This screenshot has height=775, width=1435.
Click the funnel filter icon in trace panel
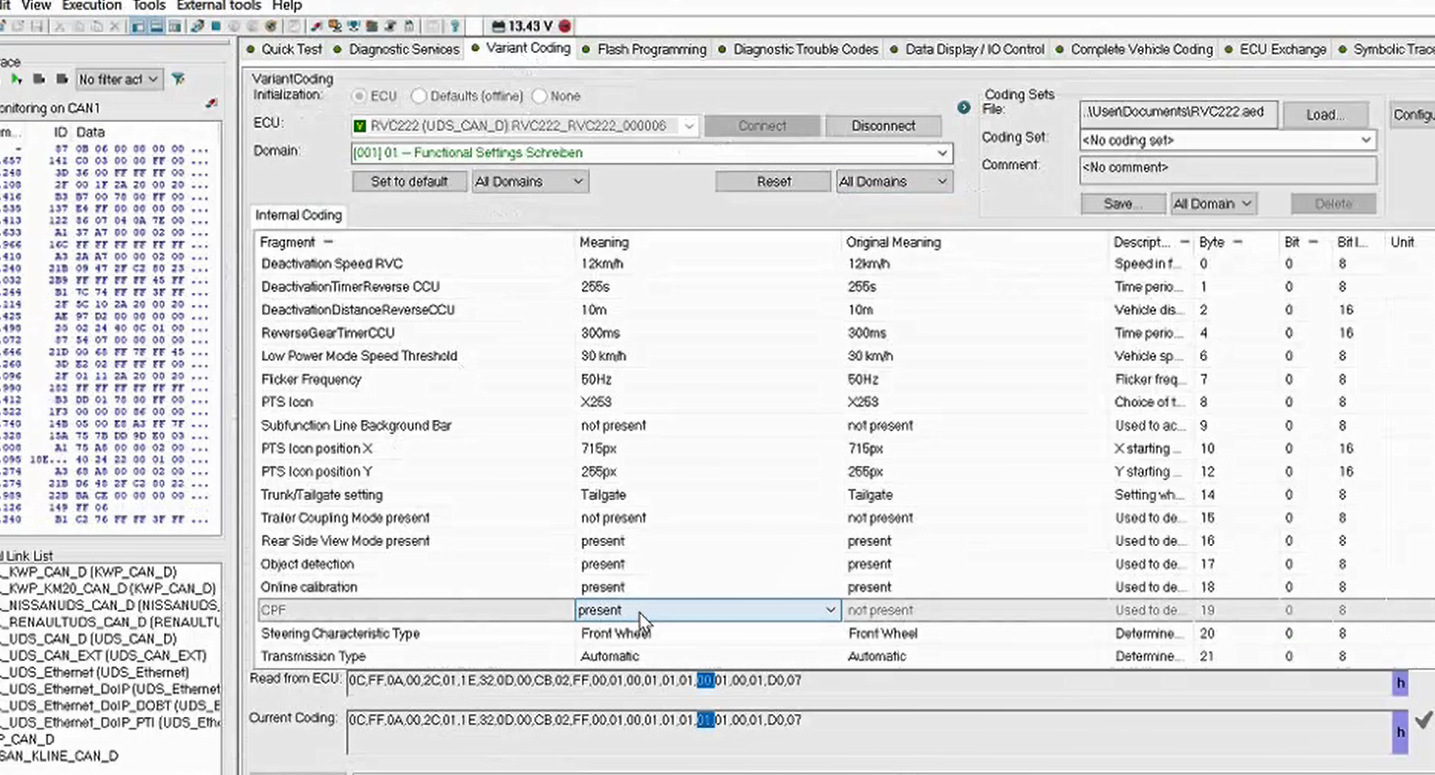(x=177, y=79)
